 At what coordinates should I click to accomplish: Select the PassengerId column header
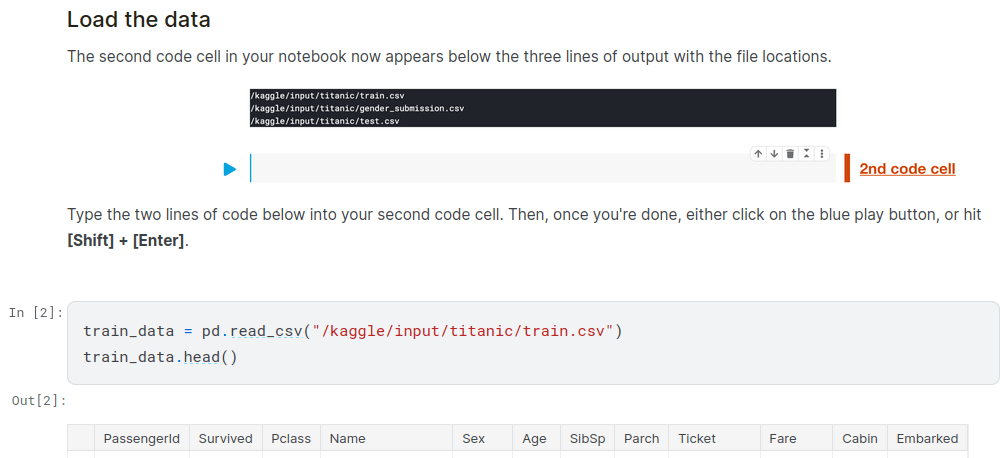pyautogui.click(x=141, y=438)
